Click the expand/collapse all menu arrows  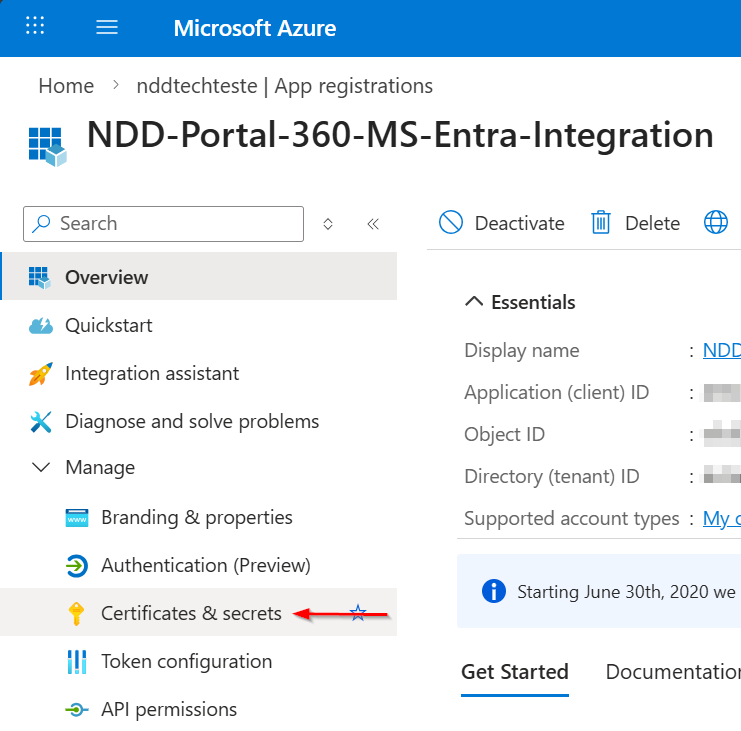pos(328,224)
